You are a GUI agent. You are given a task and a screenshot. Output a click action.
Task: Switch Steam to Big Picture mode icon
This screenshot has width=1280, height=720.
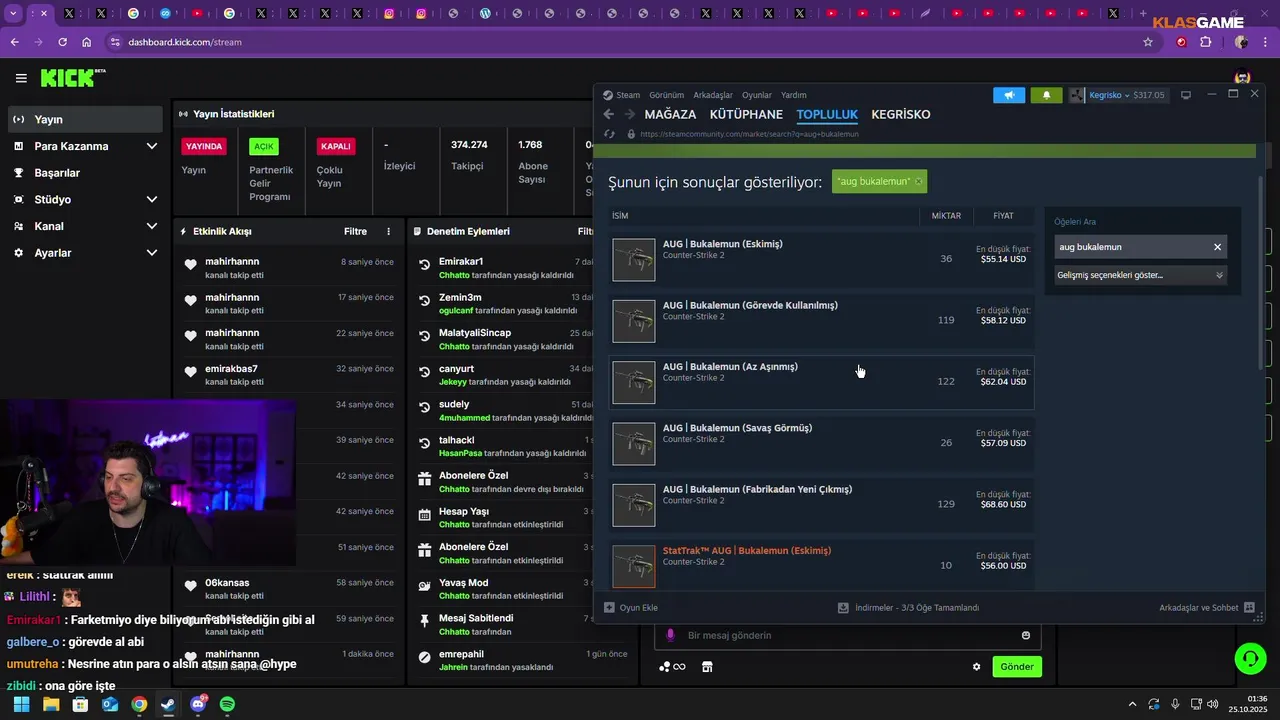(x=1186, y=95)
